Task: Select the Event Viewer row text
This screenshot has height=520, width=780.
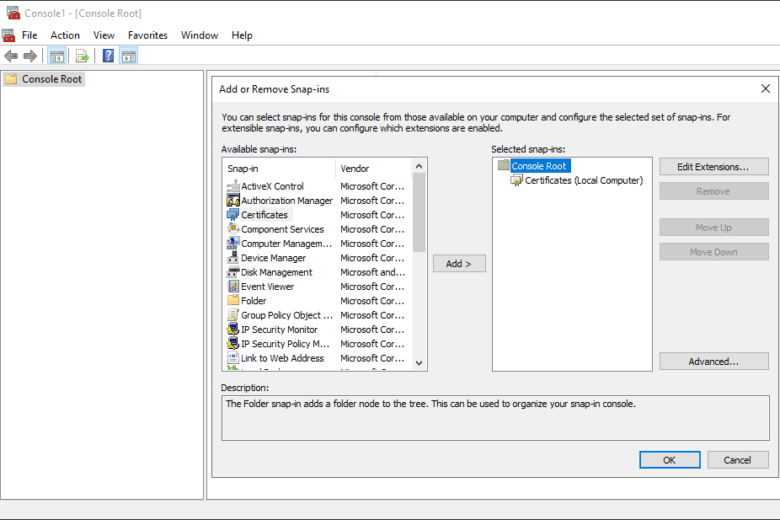Action: pos(268,287)
